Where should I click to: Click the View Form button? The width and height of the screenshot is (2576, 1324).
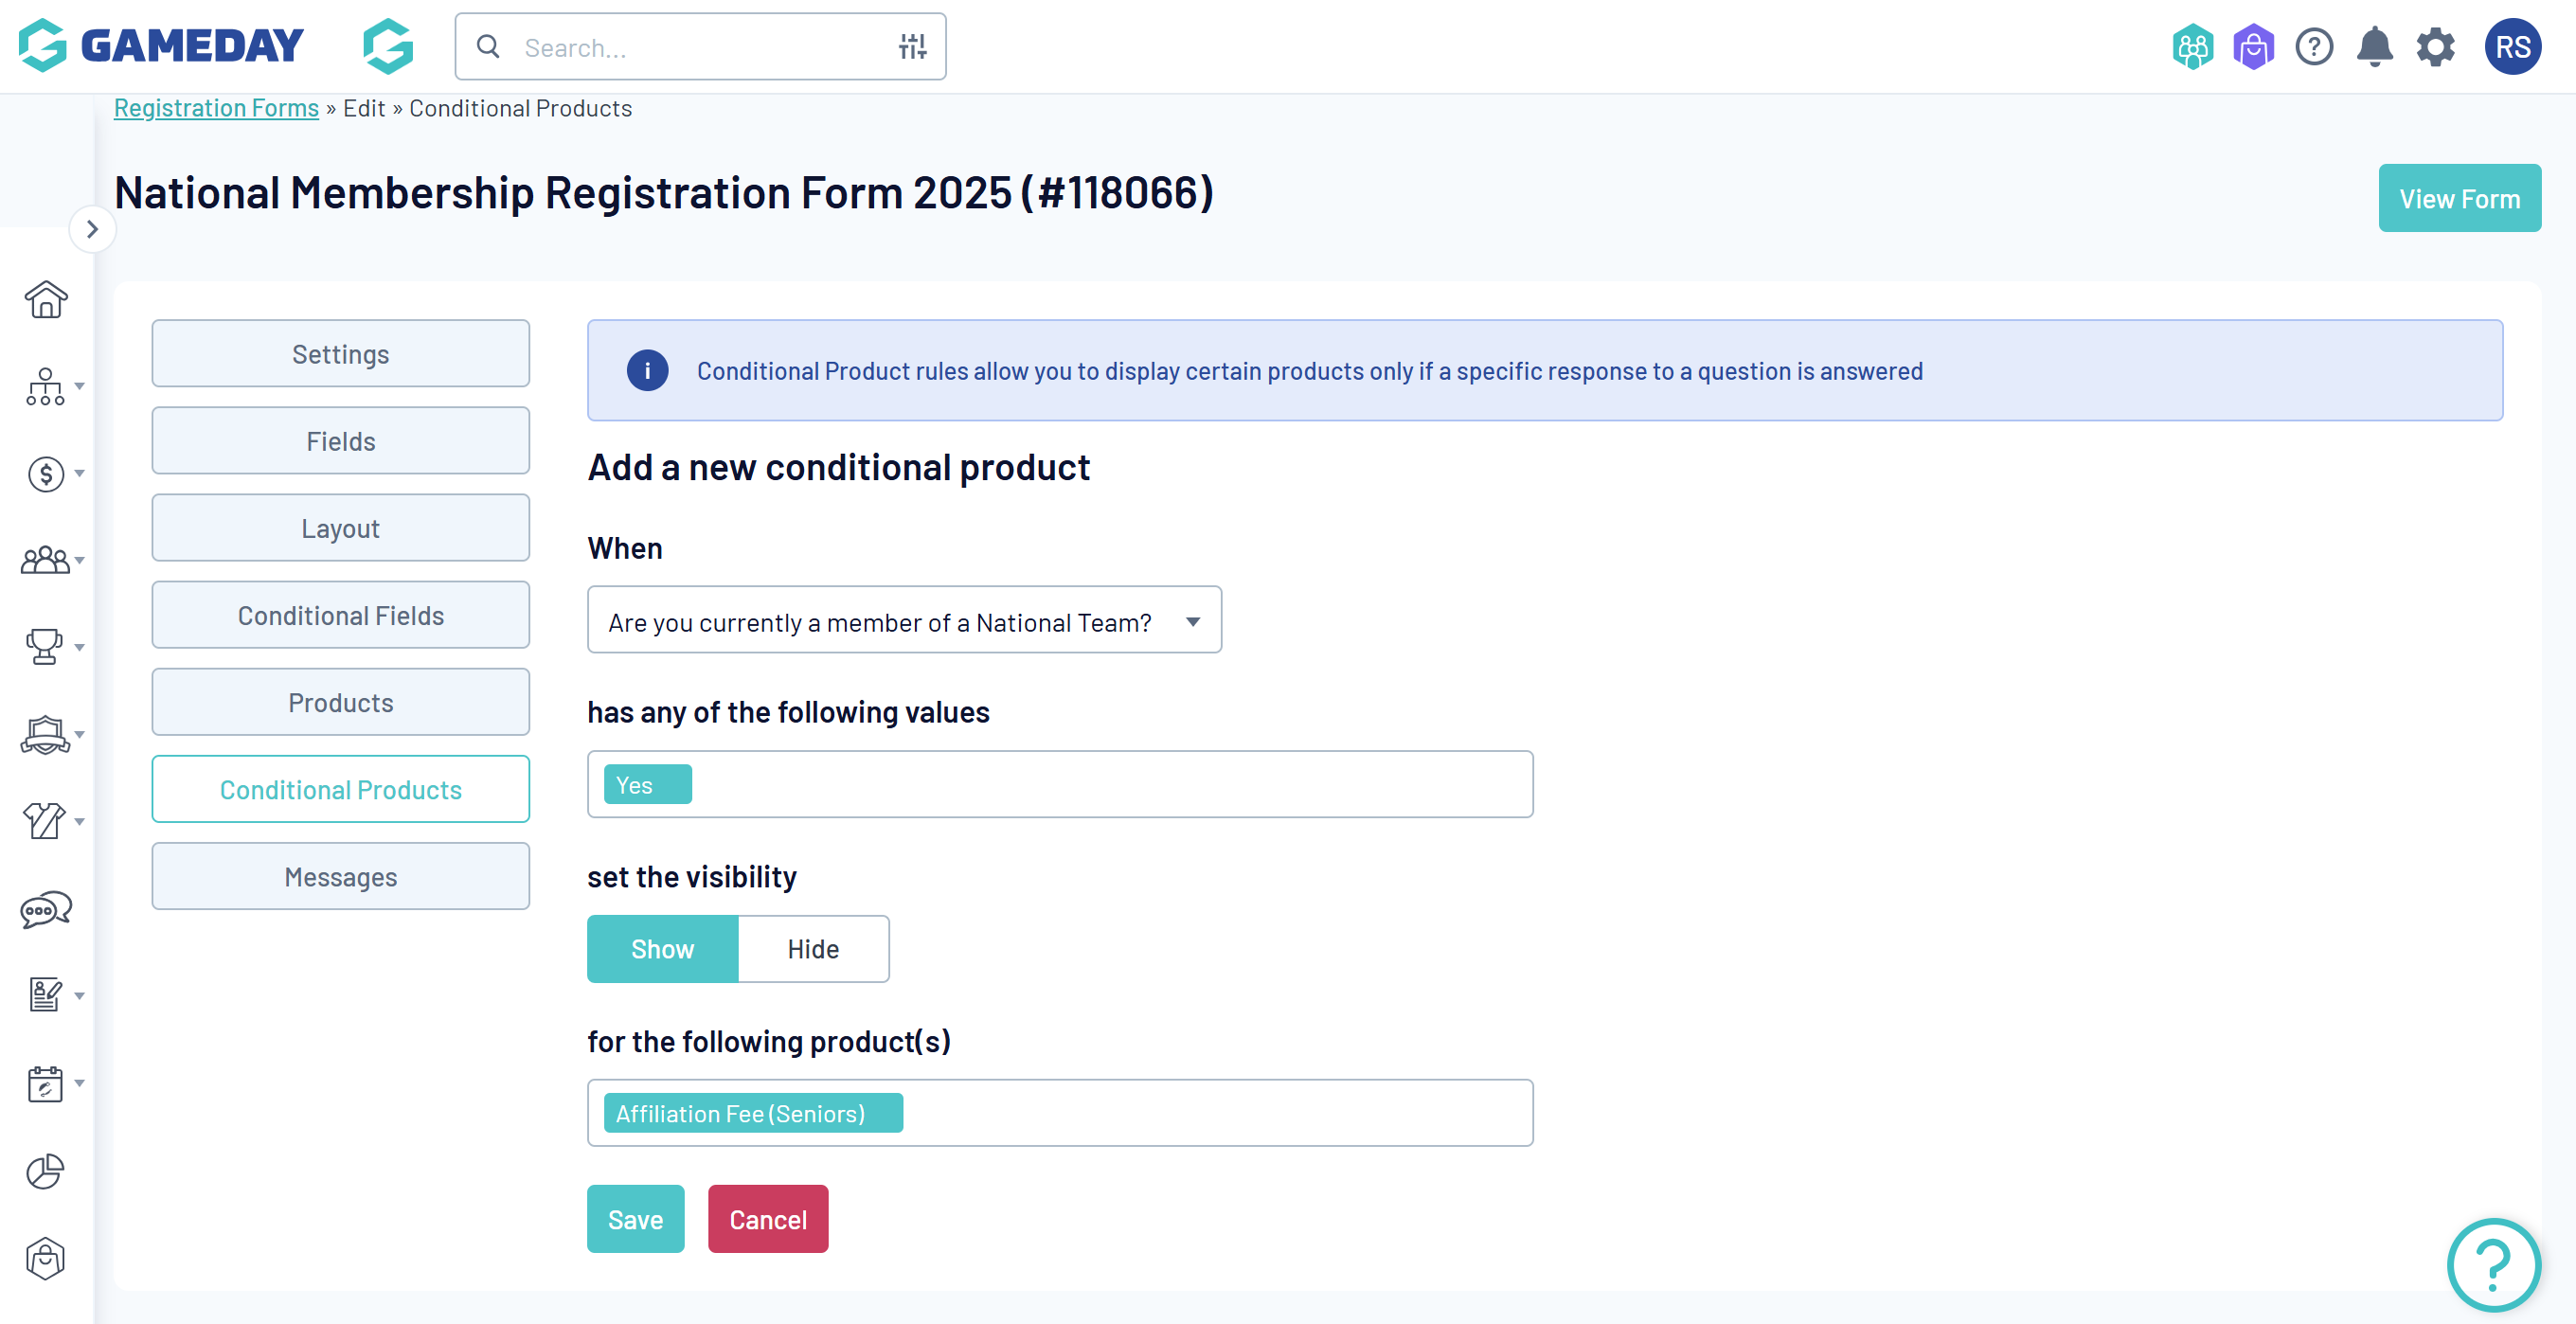pos(2458,198)
